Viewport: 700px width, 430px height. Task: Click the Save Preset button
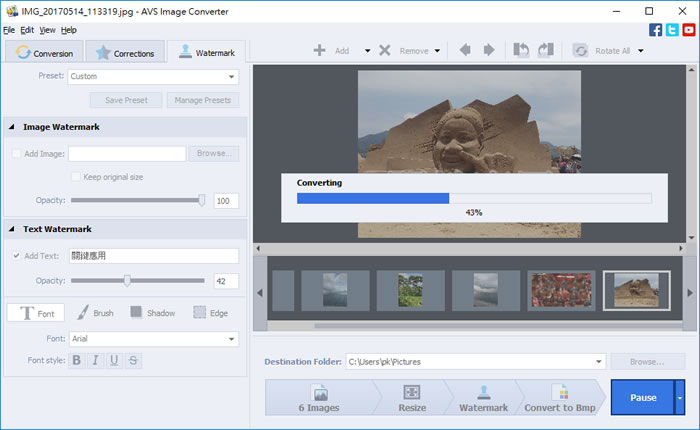point(126,100)
